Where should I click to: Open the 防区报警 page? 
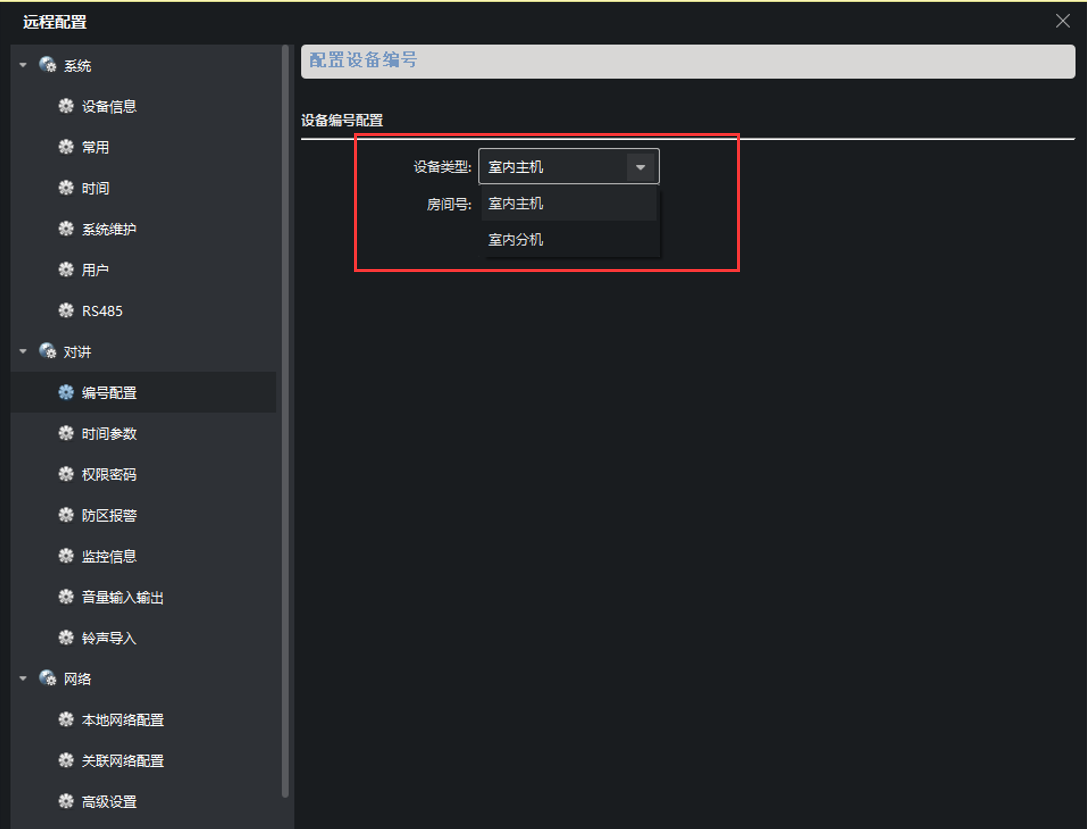[109, 515]
